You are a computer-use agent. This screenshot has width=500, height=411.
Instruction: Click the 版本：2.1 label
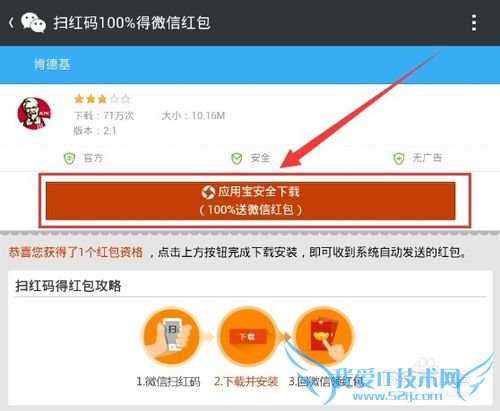95,131
